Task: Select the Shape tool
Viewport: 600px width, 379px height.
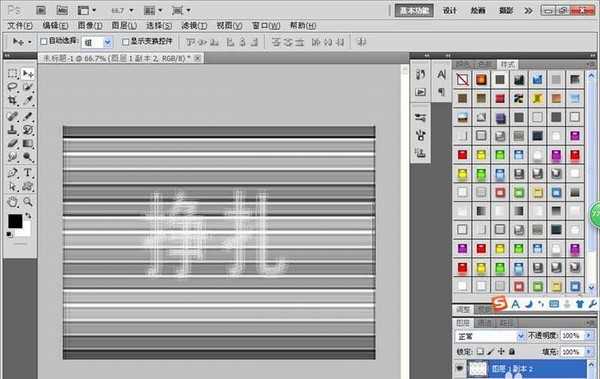Action: click(x=28, y=187)
